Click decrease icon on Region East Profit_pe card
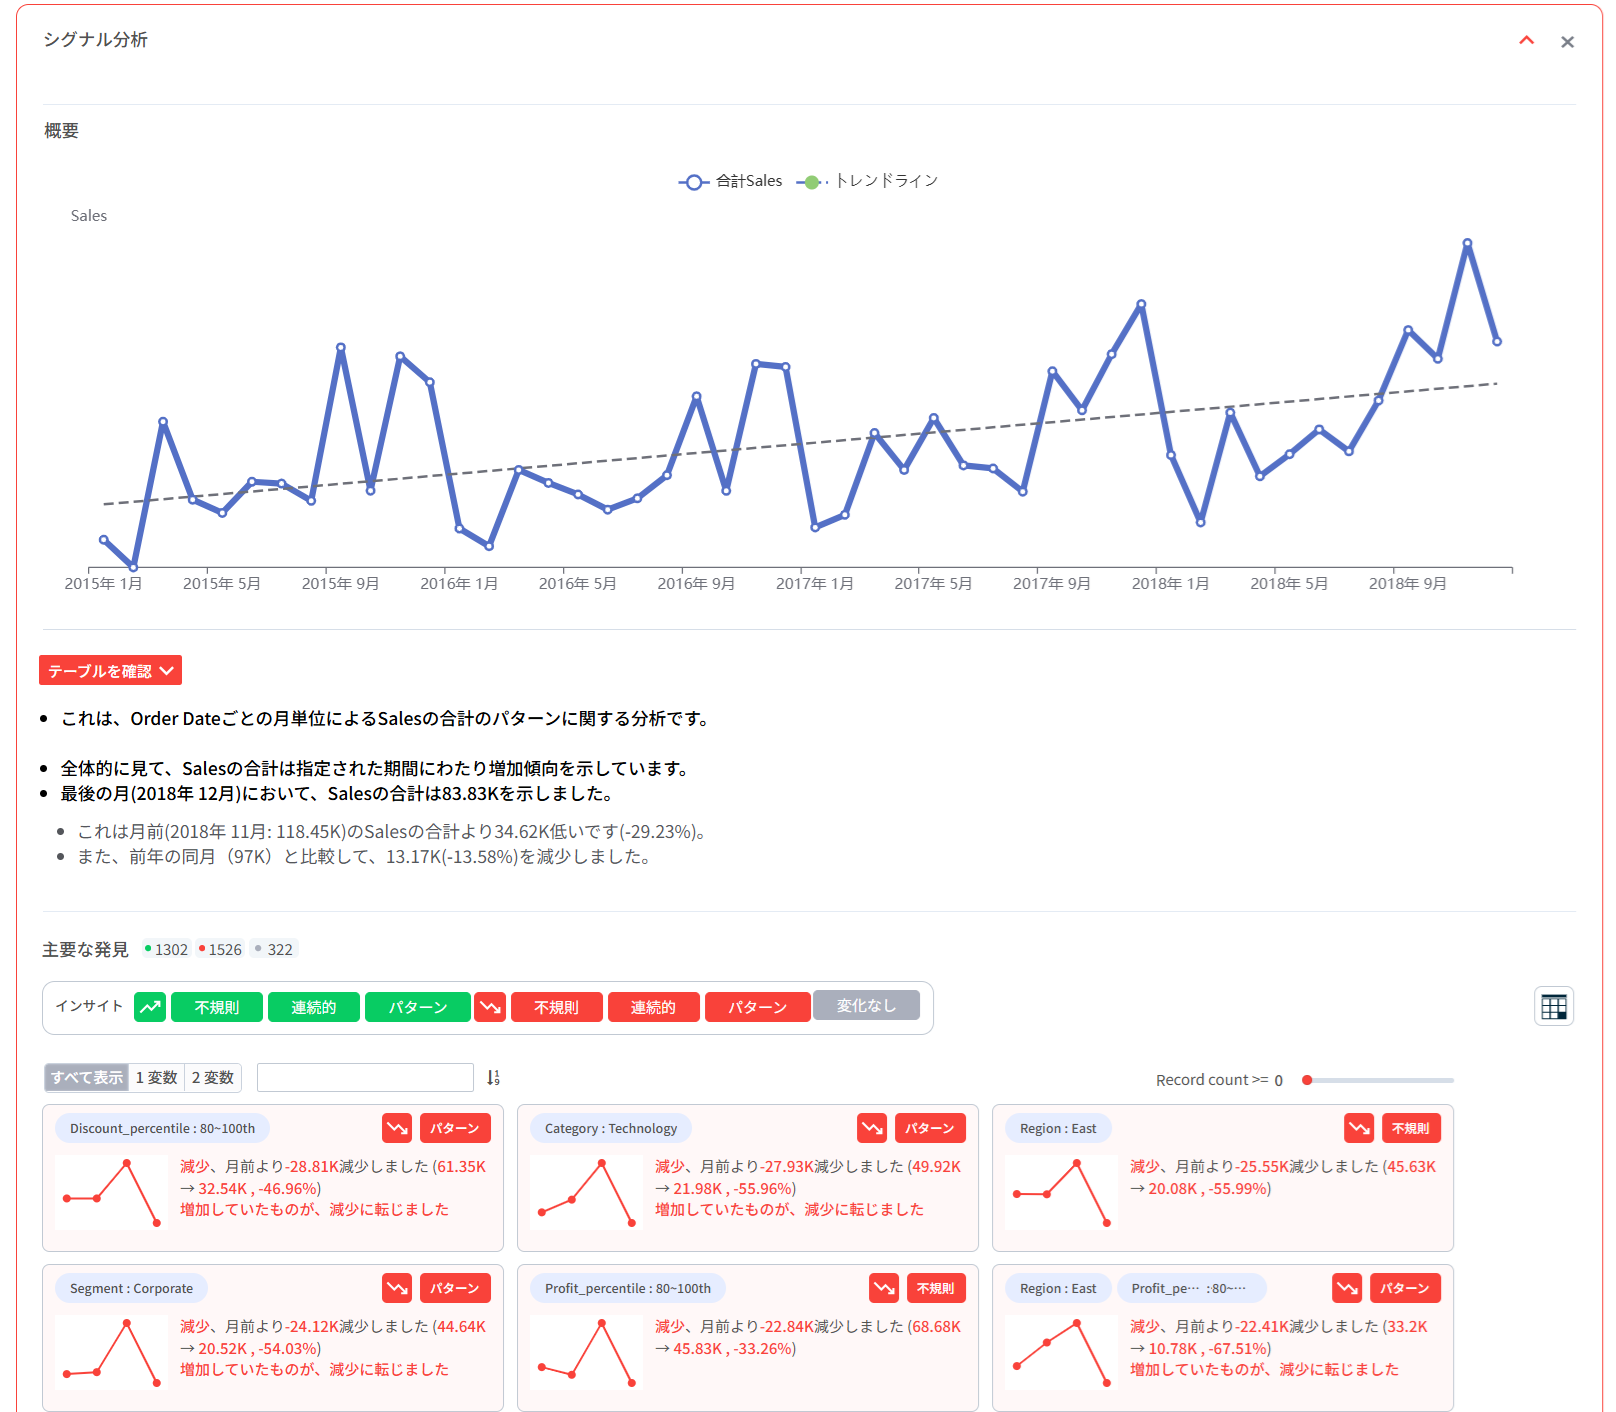1616x1412 pixels. point(1347,1288)
